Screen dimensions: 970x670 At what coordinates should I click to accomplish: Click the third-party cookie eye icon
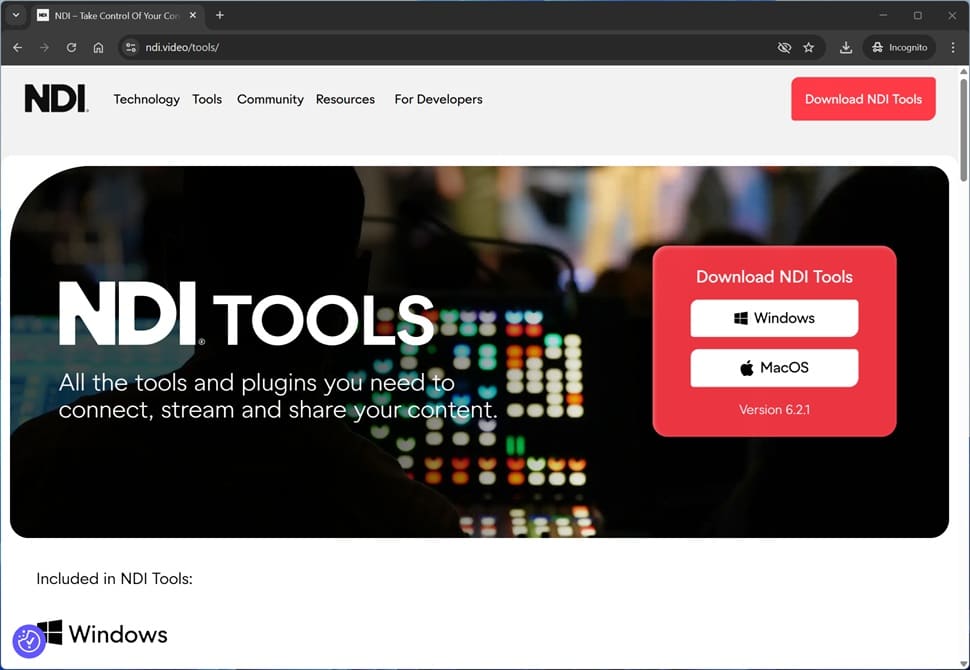[x=784, y=47]
